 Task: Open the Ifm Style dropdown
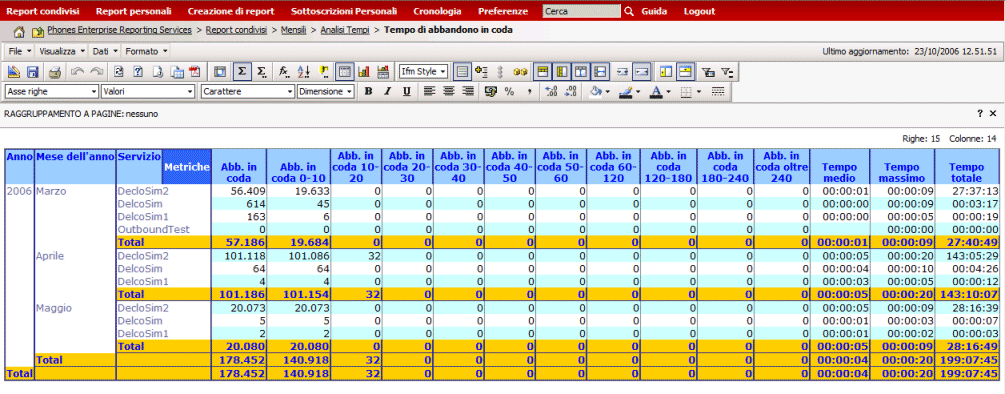pos(423,72)
